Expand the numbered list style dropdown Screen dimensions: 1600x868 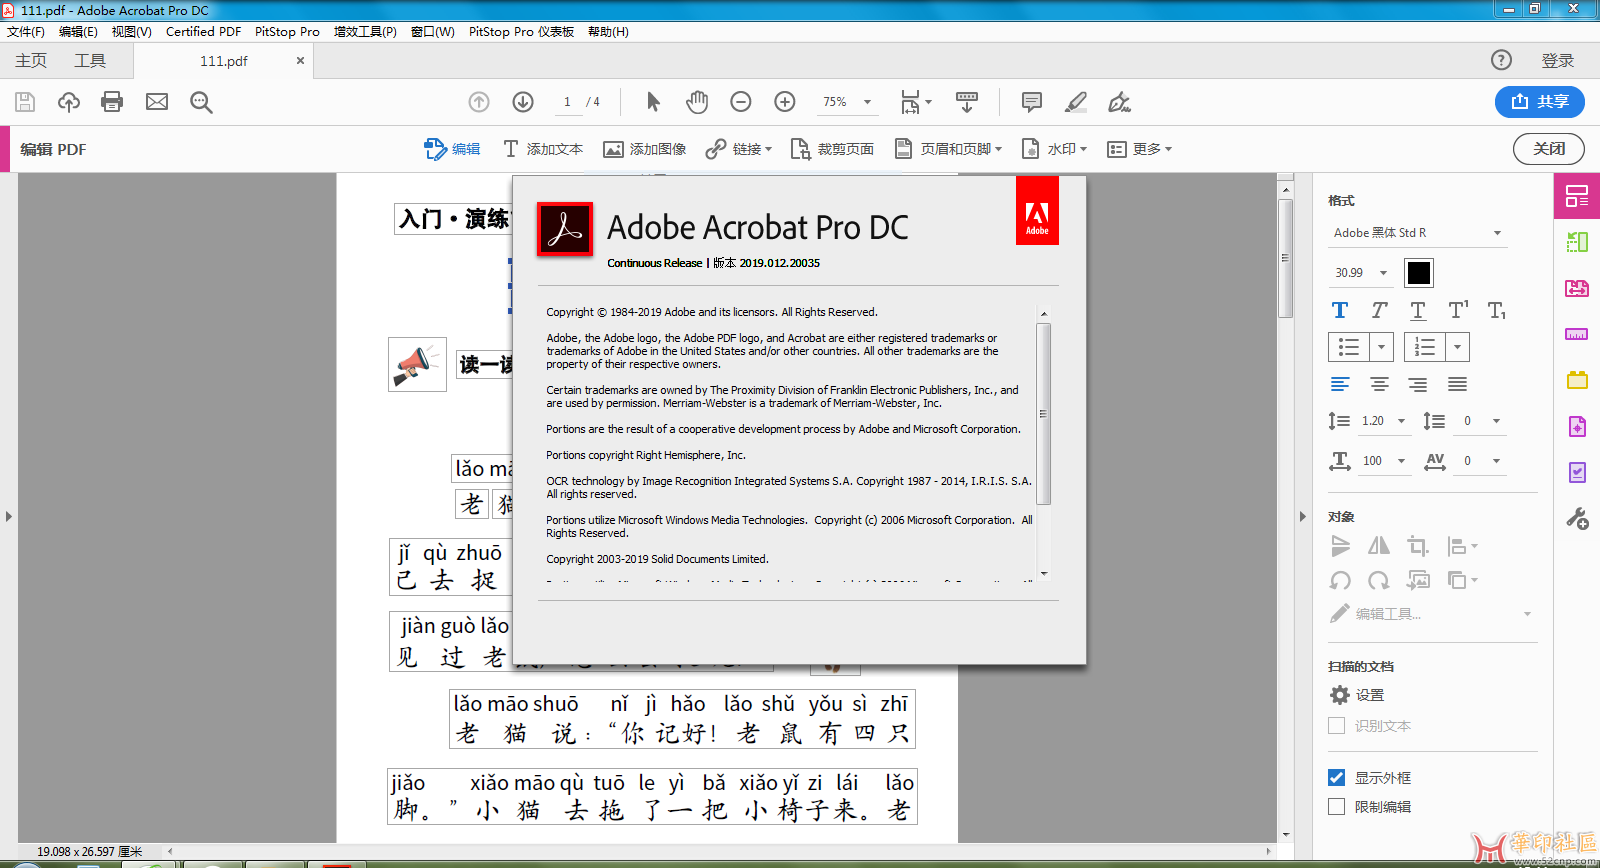(x=1457, y=347)
